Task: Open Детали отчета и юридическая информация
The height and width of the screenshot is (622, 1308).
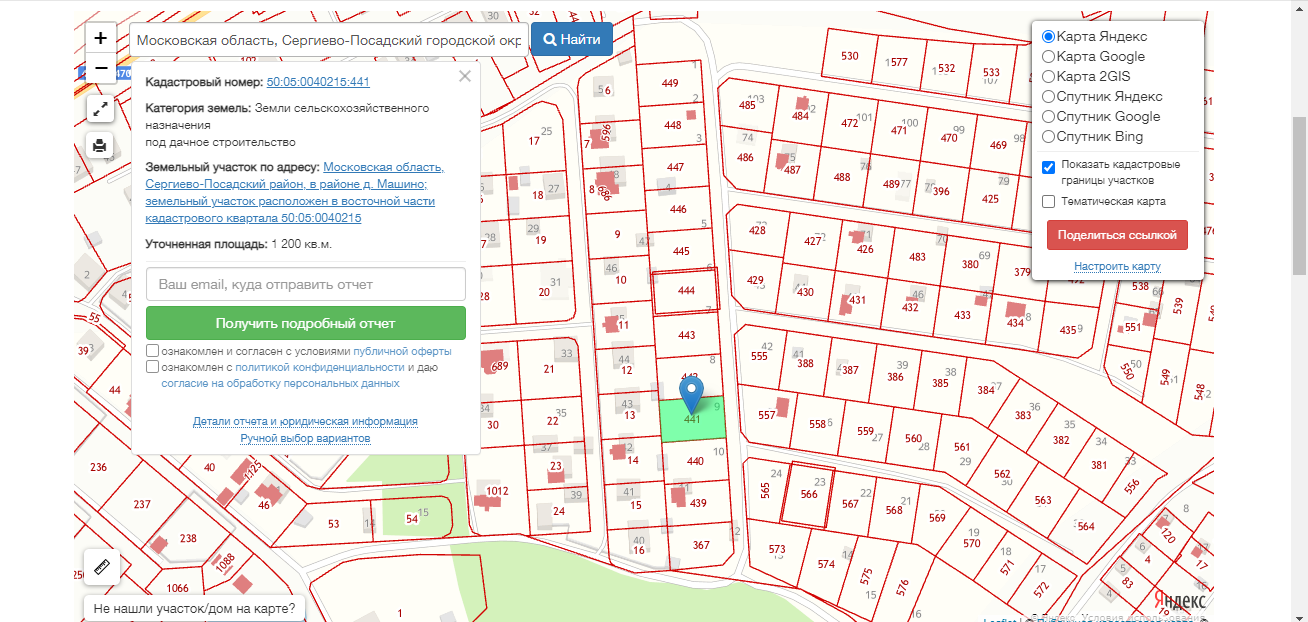Action: [x=305, y=421]
